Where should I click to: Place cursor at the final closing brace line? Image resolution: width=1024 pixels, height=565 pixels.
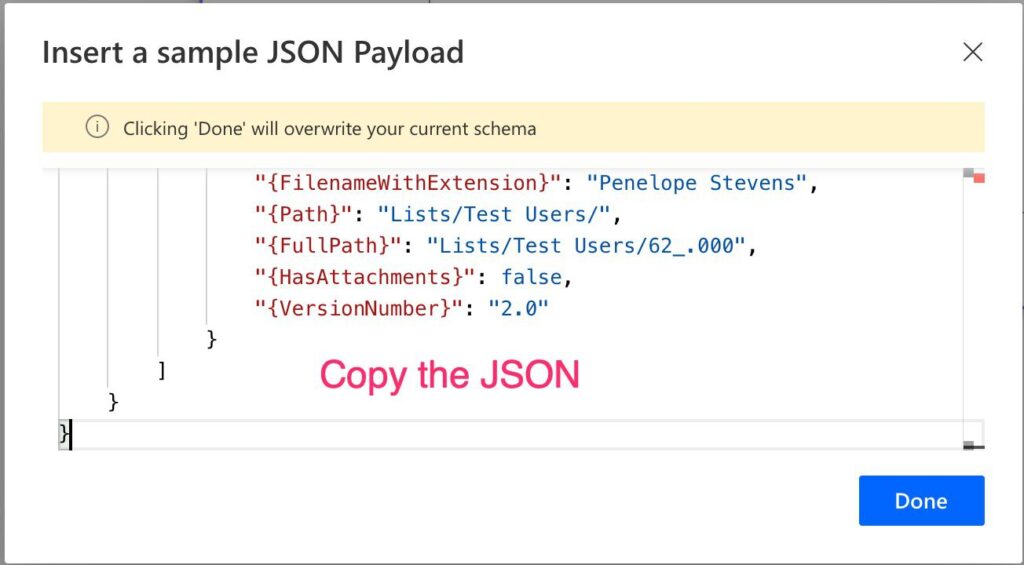(65, 434)
